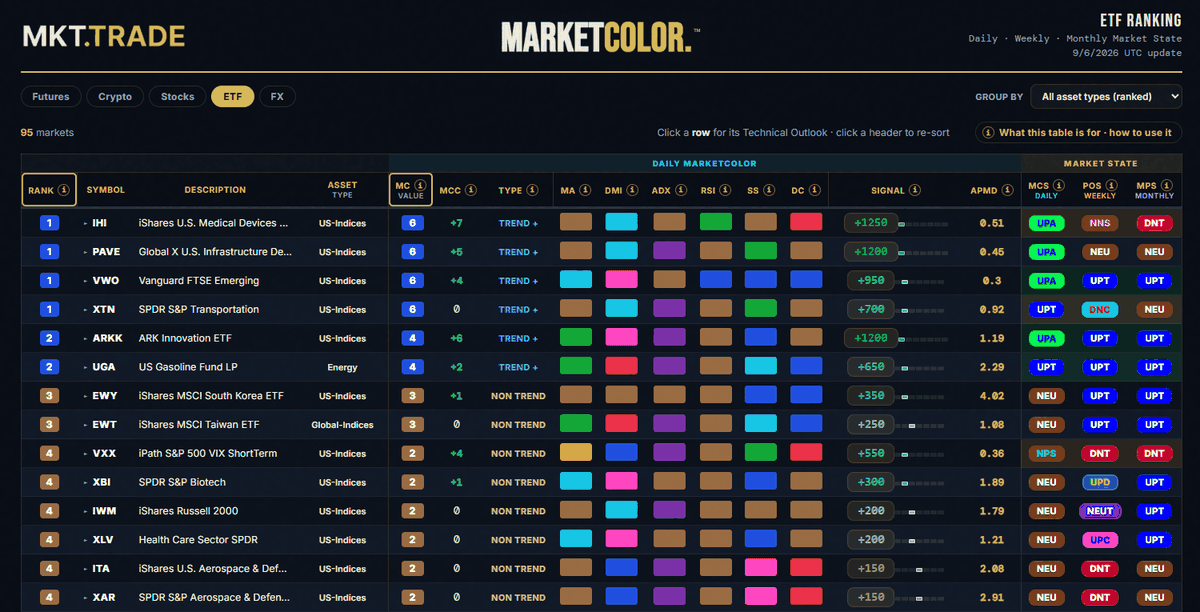This screenshot has height=612, width=1200.
Task: Expand the IHI row arrow
Action: coord(85,224)
